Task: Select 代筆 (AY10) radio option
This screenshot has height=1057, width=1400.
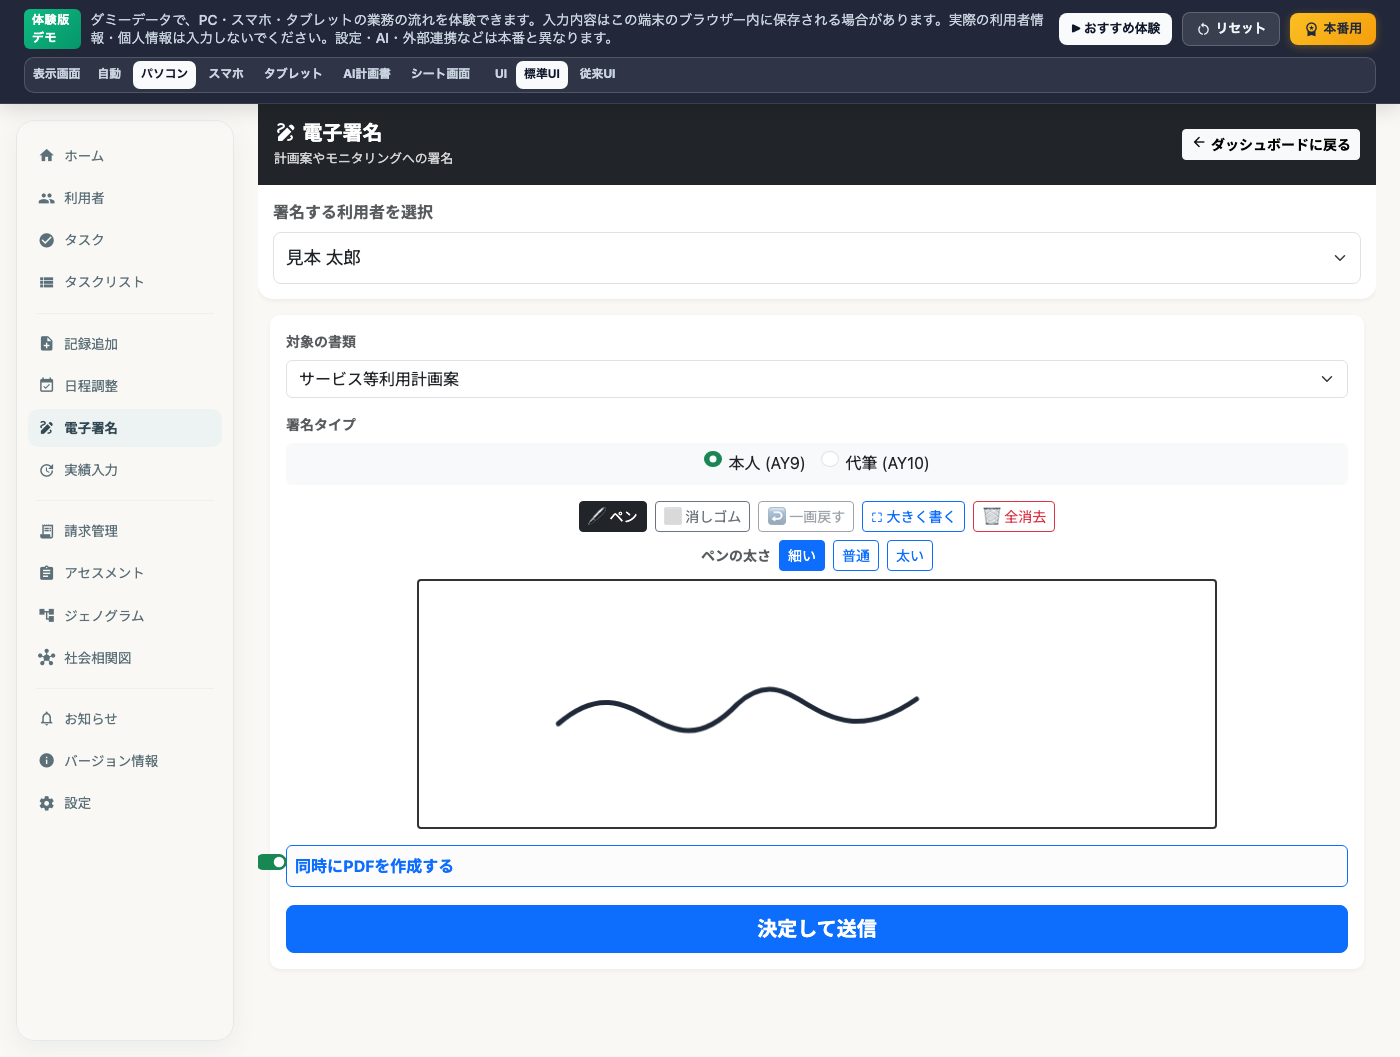Action: [830, 459]
